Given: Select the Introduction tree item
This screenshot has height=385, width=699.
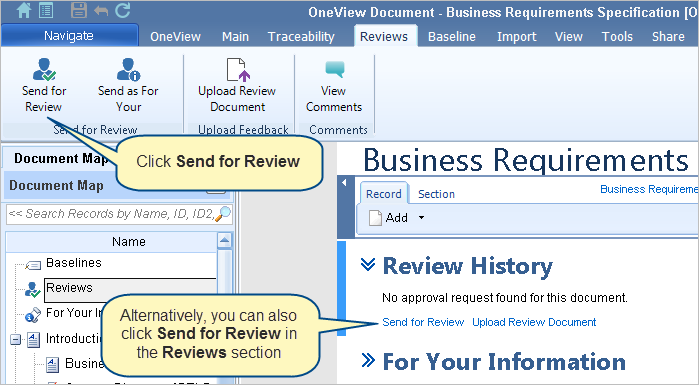Looking at the screenshot, I should click(x=74, y=339).
